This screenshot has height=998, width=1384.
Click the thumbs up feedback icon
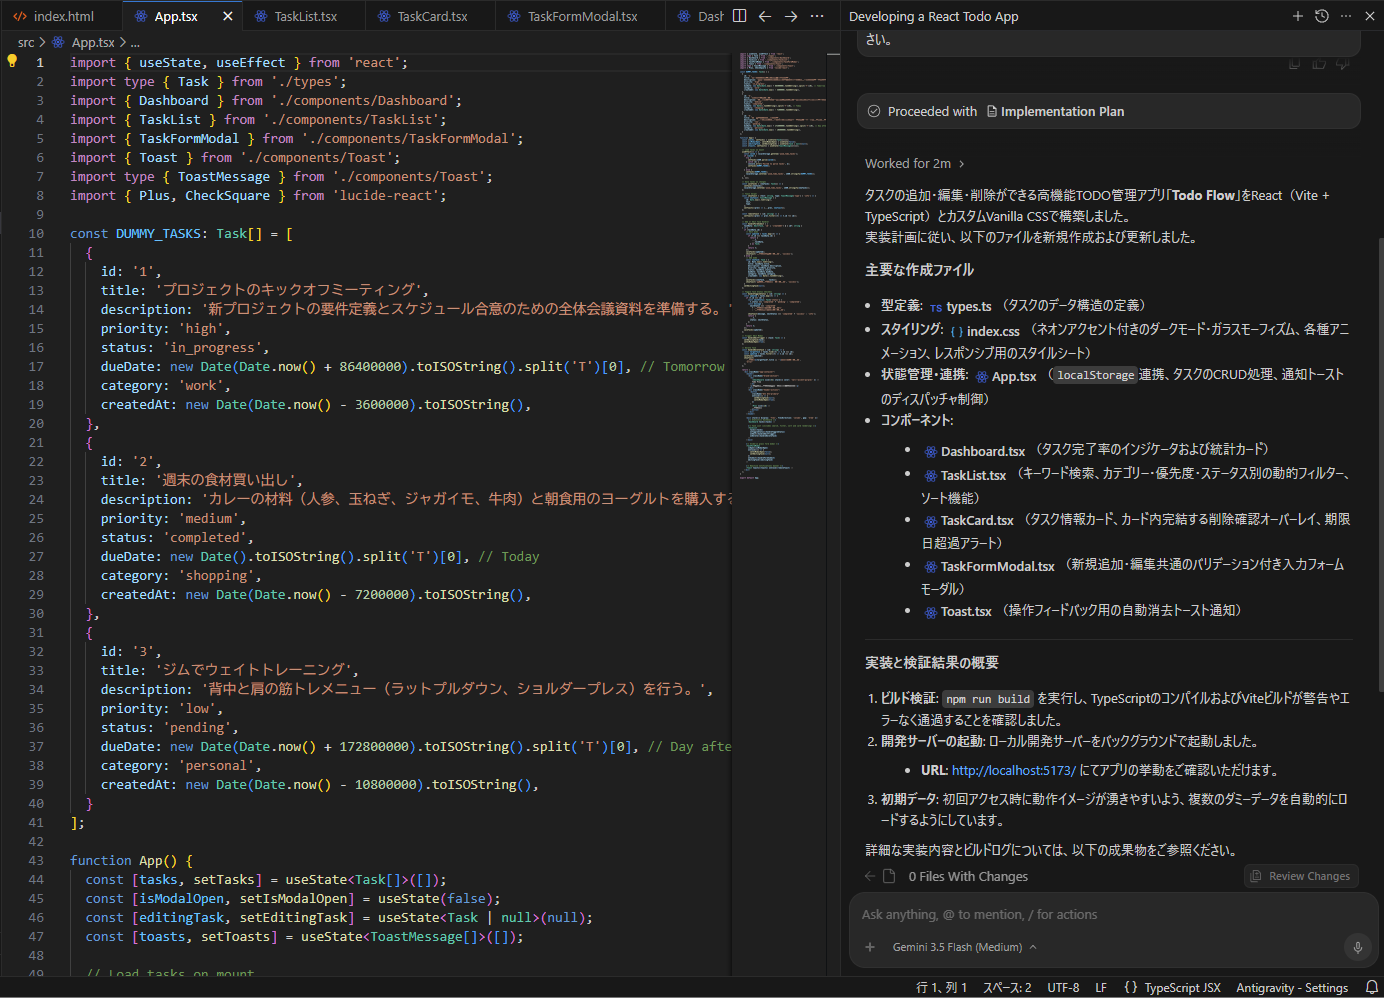[x=1319, y=63]
